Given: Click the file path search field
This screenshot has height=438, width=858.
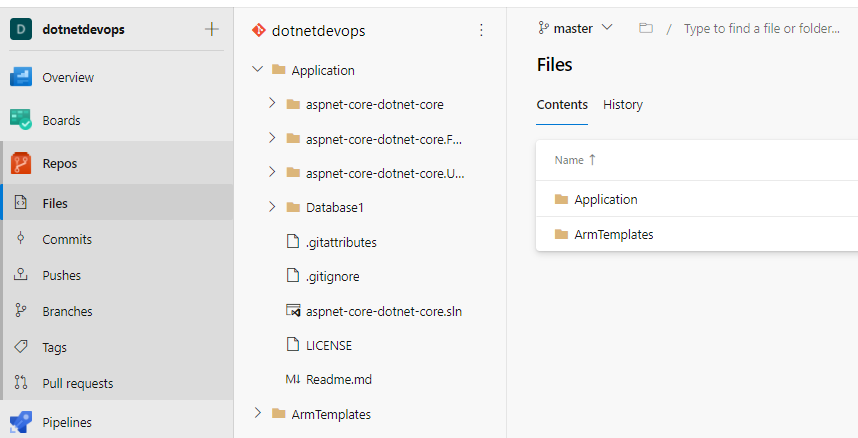Looking at the screenshot, I should click(x=762, y=29).
